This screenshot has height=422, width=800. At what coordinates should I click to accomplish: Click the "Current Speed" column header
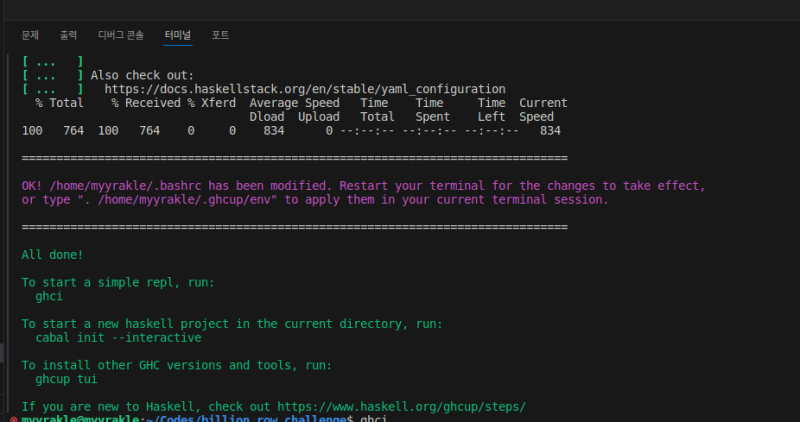coord(543,109)
